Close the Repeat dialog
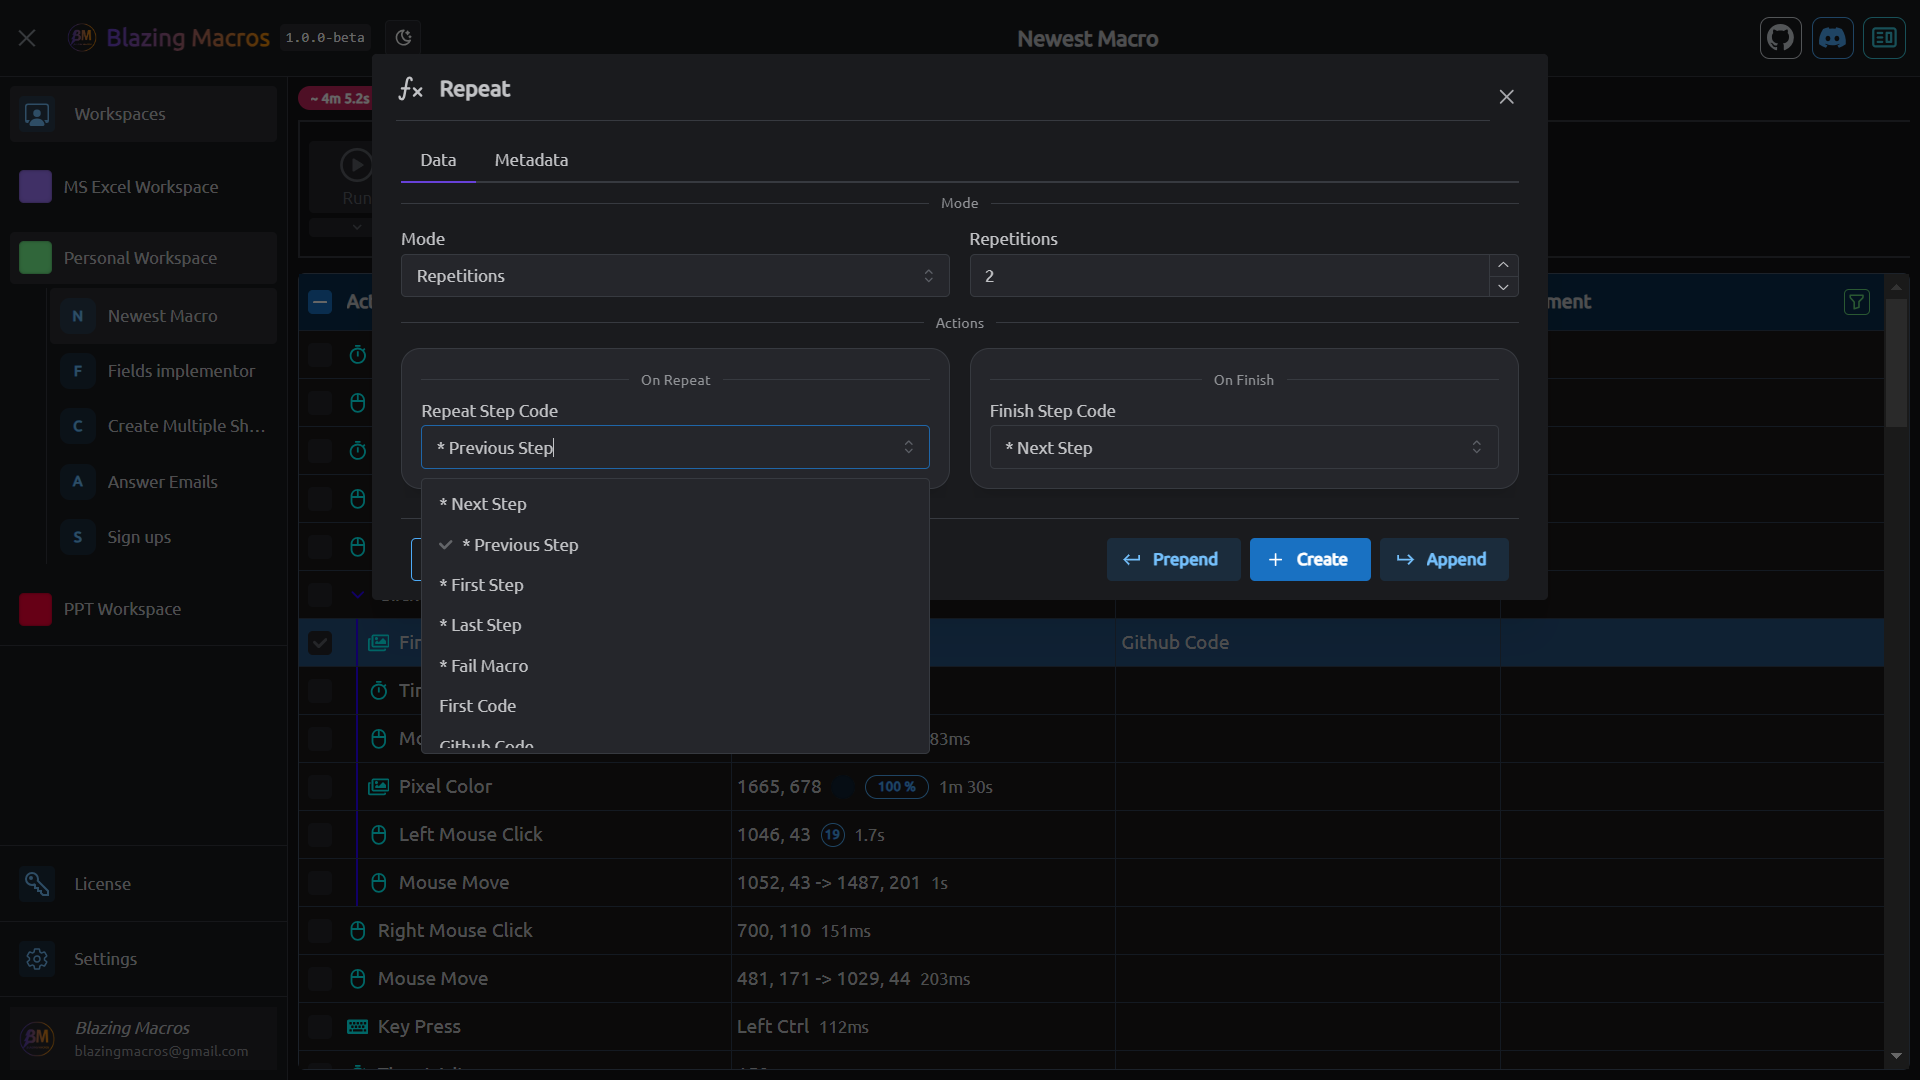 coord(1506,97)
